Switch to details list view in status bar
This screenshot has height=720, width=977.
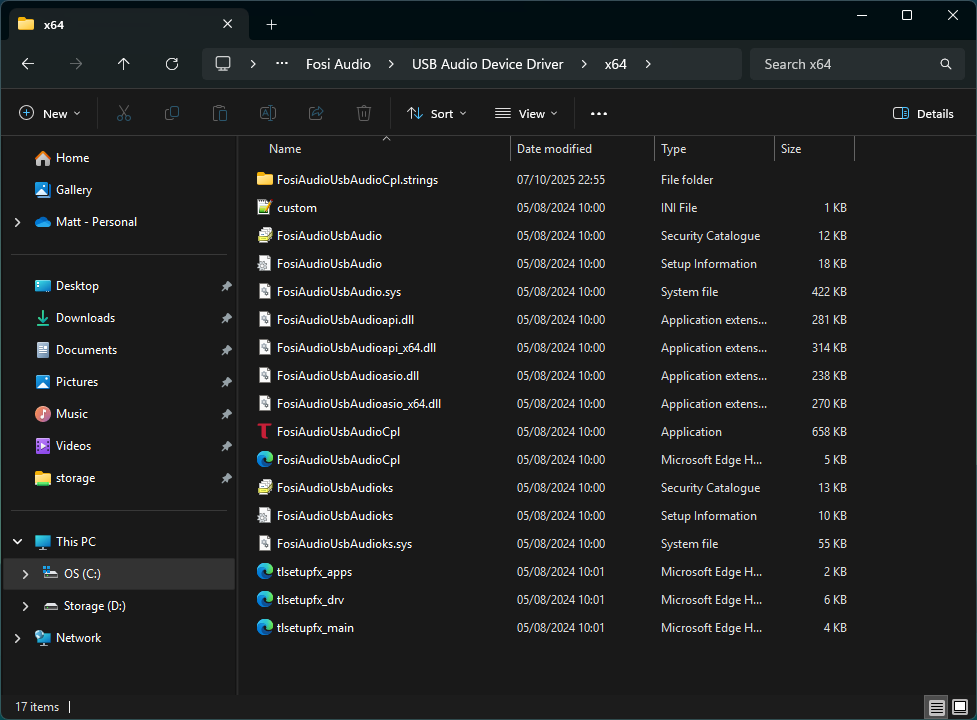(937, 707)
